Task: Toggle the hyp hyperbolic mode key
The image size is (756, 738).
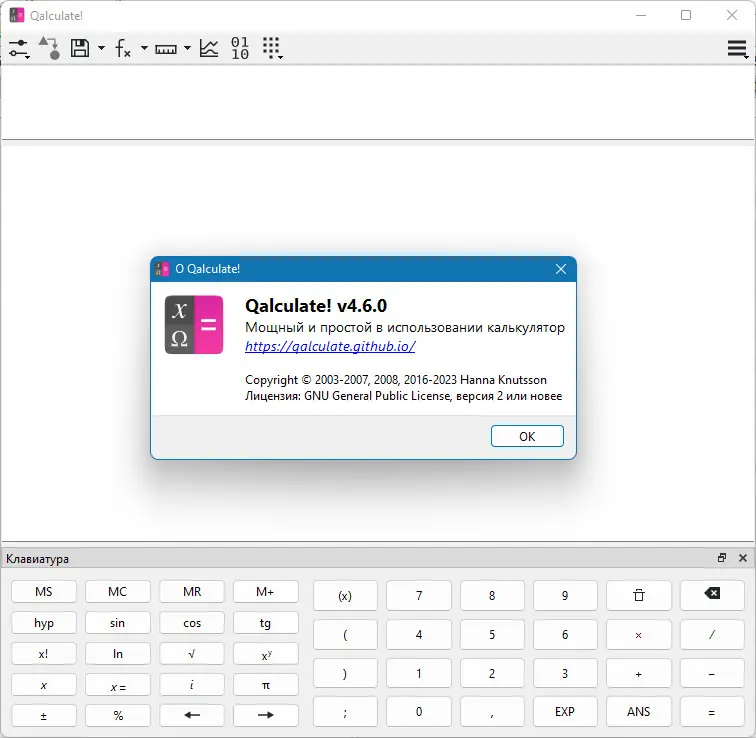Action: [x=44, y=623]
